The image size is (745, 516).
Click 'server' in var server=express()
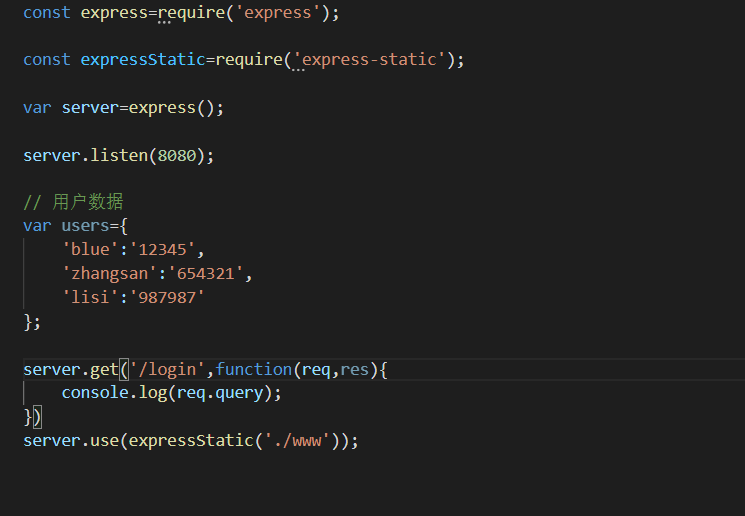coord(90,107)
